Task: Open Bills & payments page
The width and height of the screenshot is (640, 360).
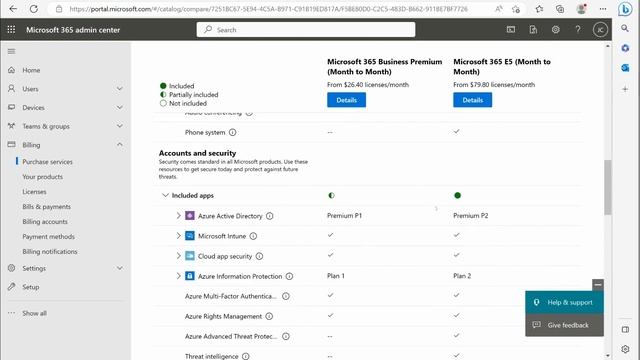Action: coord(47,207)
